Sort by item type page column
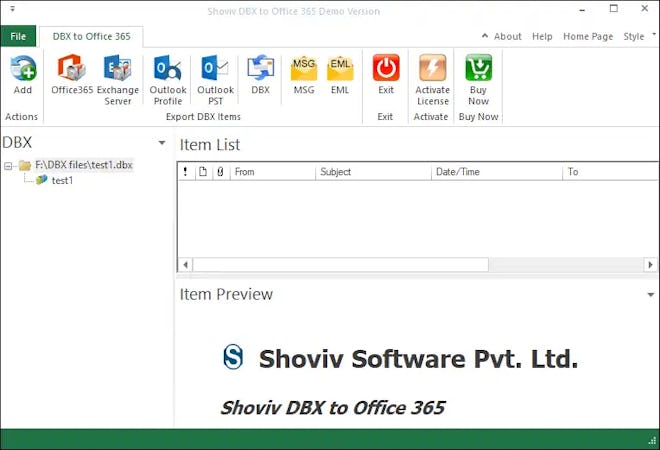 203,172
